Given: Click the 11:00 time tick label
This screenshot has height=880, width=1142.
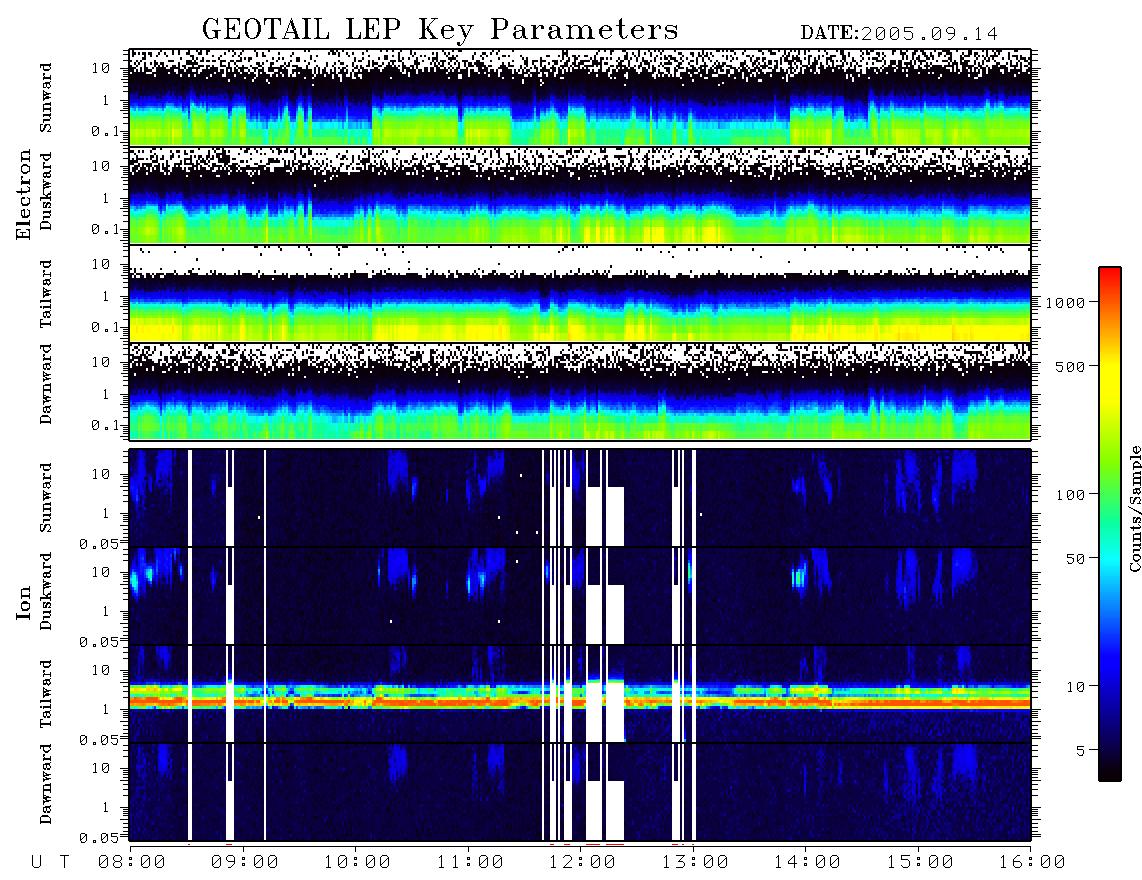Looking at the screenshot, I should (470, 863).
